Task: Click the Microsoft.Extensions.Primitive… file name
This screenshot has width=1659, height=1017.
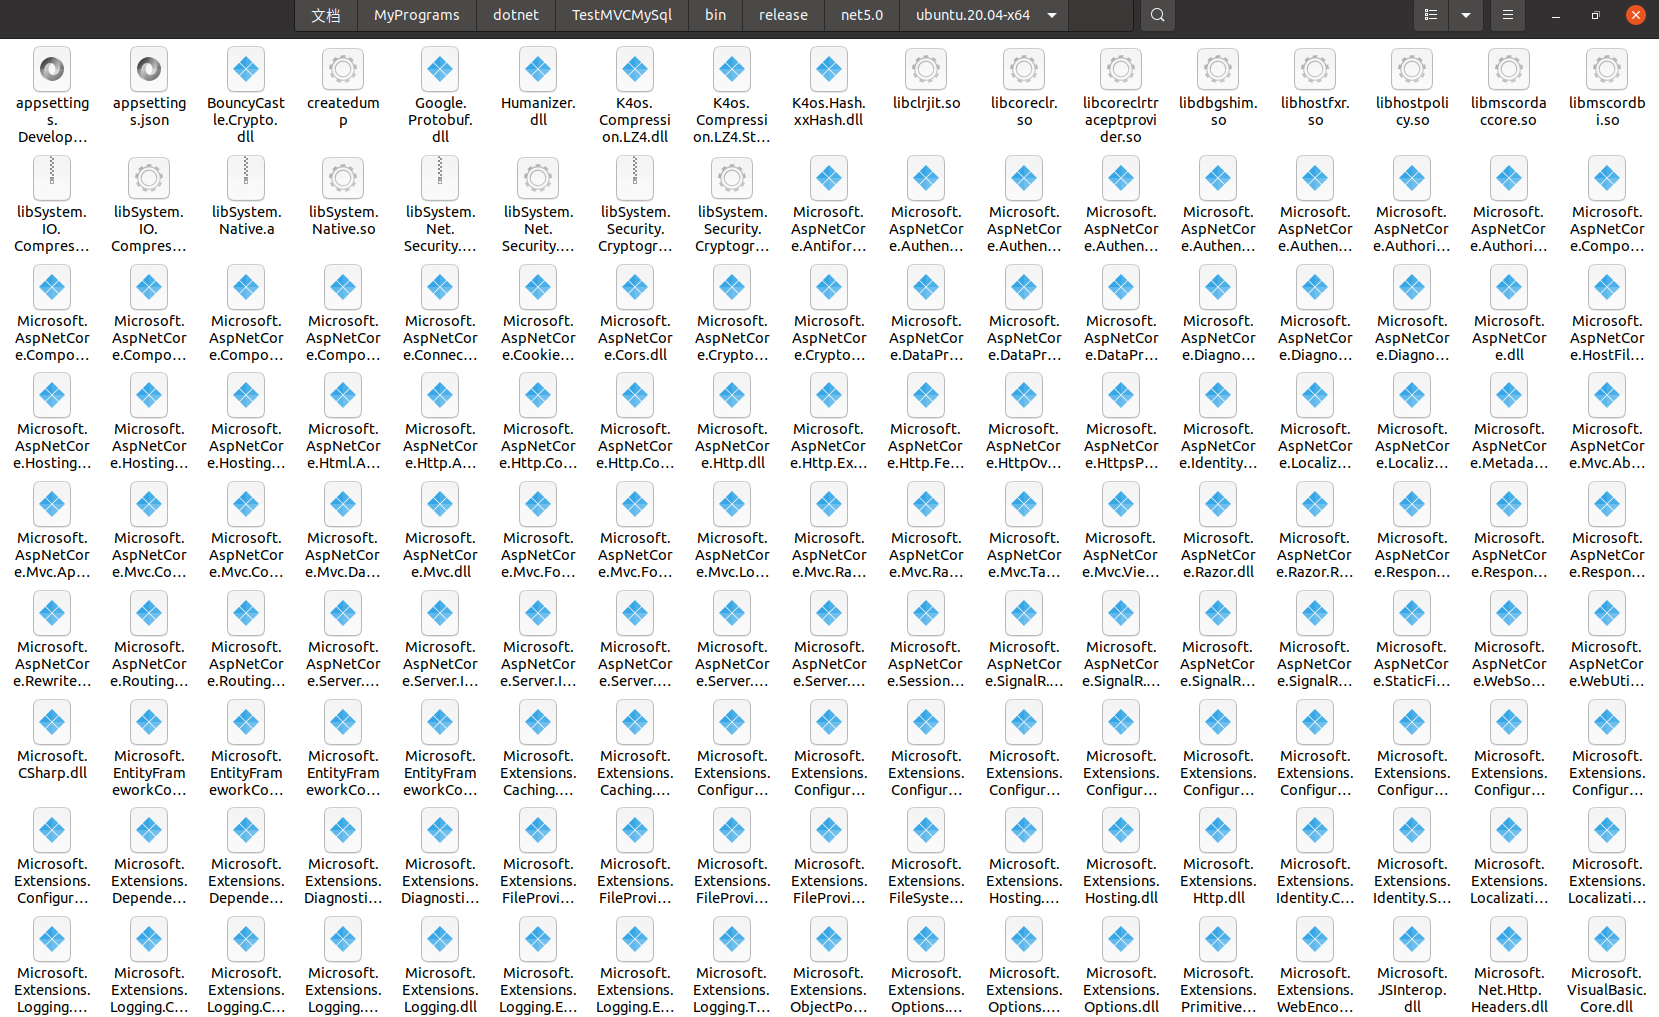Action: 1218,990
